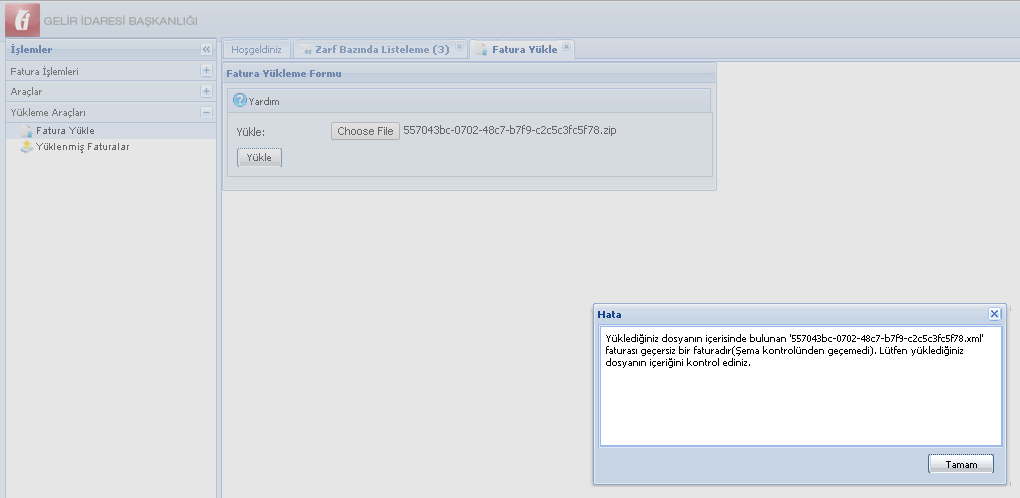Click inside the error message text box
This screenshot has width=1020, height=498.
(x=800, y=400)
